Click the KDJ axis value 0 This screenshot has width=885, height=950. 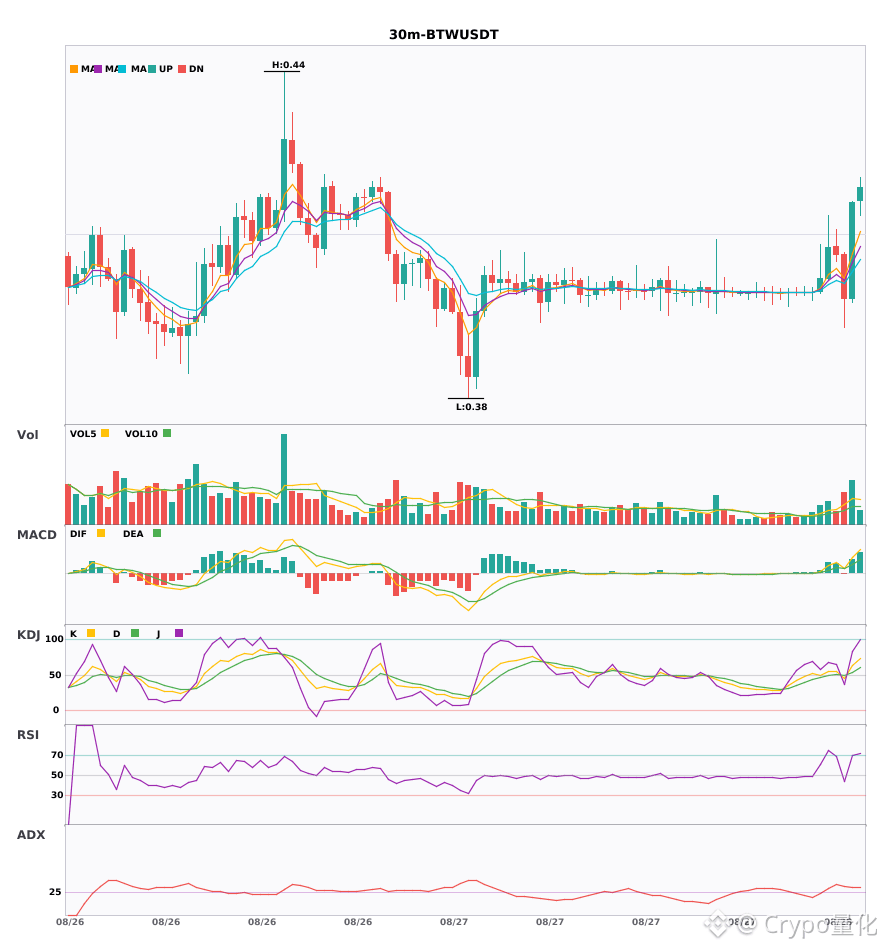[56, 710]
